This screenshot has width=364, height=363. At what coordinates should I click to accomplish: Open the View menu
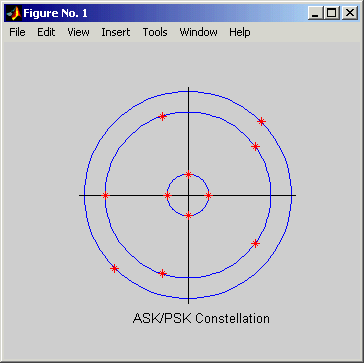(78, 32)
